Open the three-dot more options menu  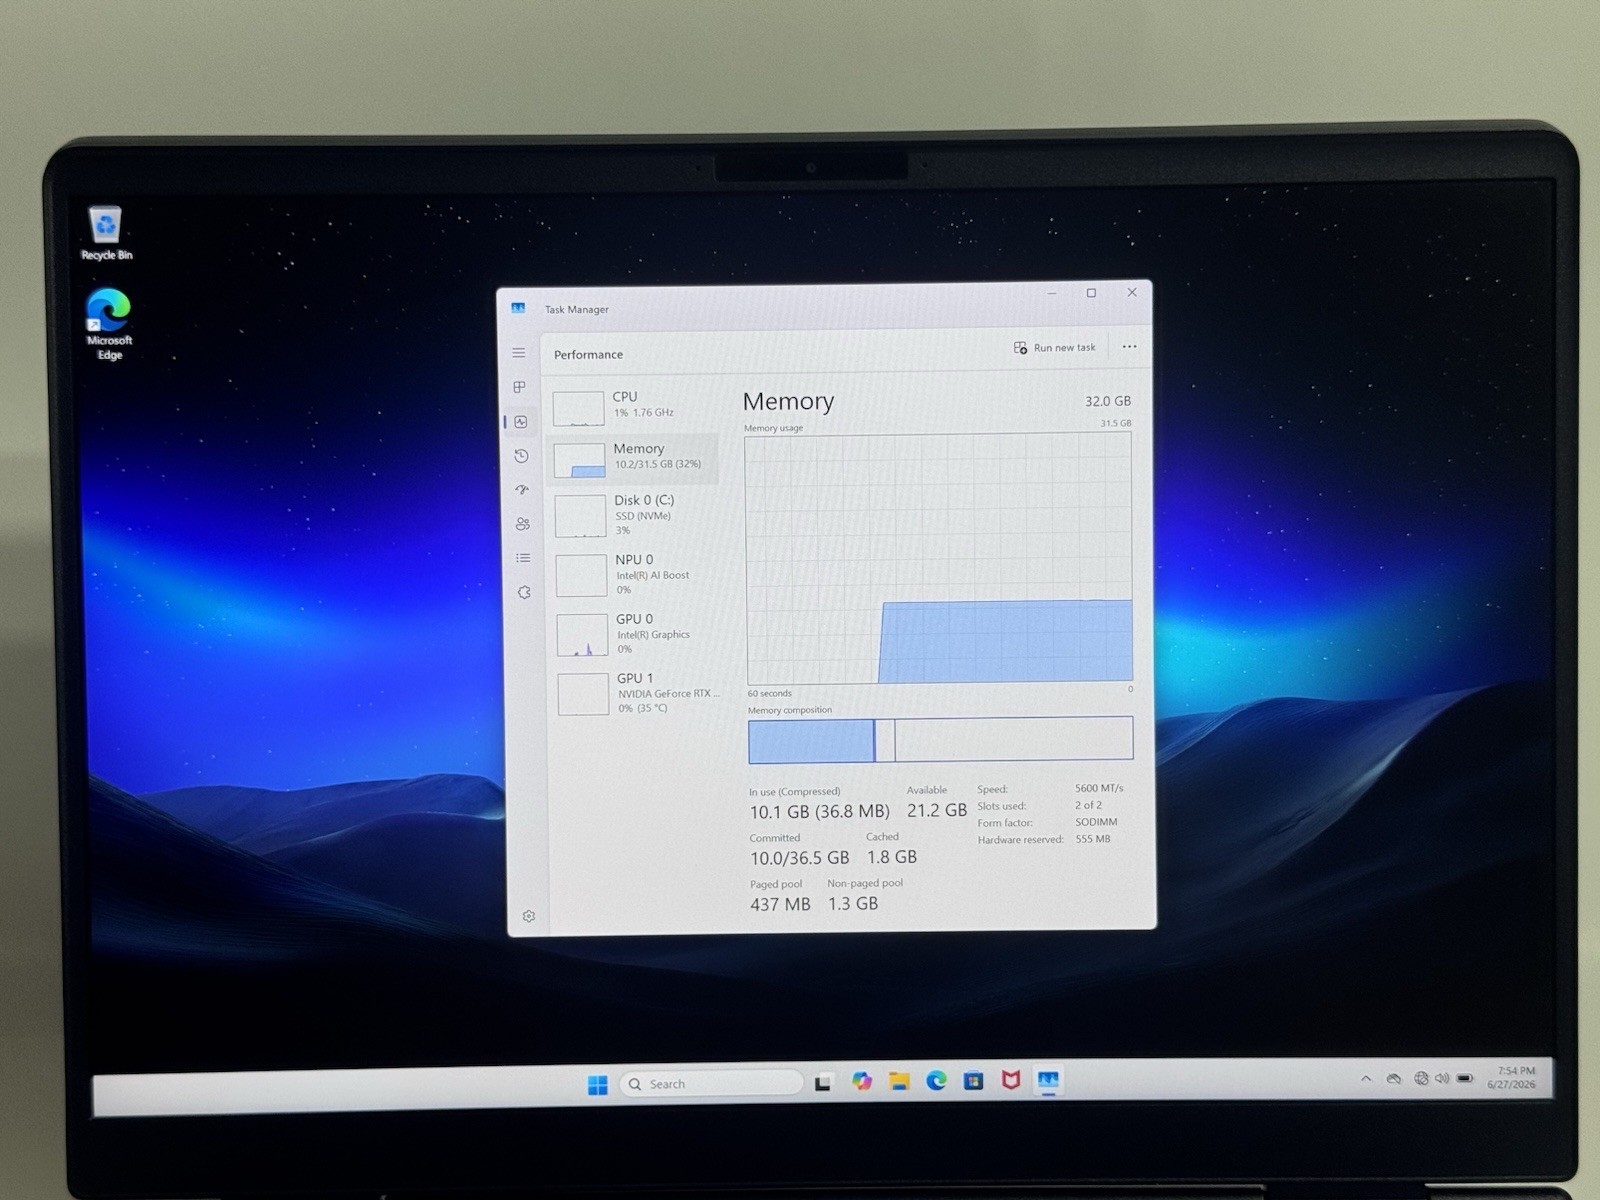(x=1129, y=347)
